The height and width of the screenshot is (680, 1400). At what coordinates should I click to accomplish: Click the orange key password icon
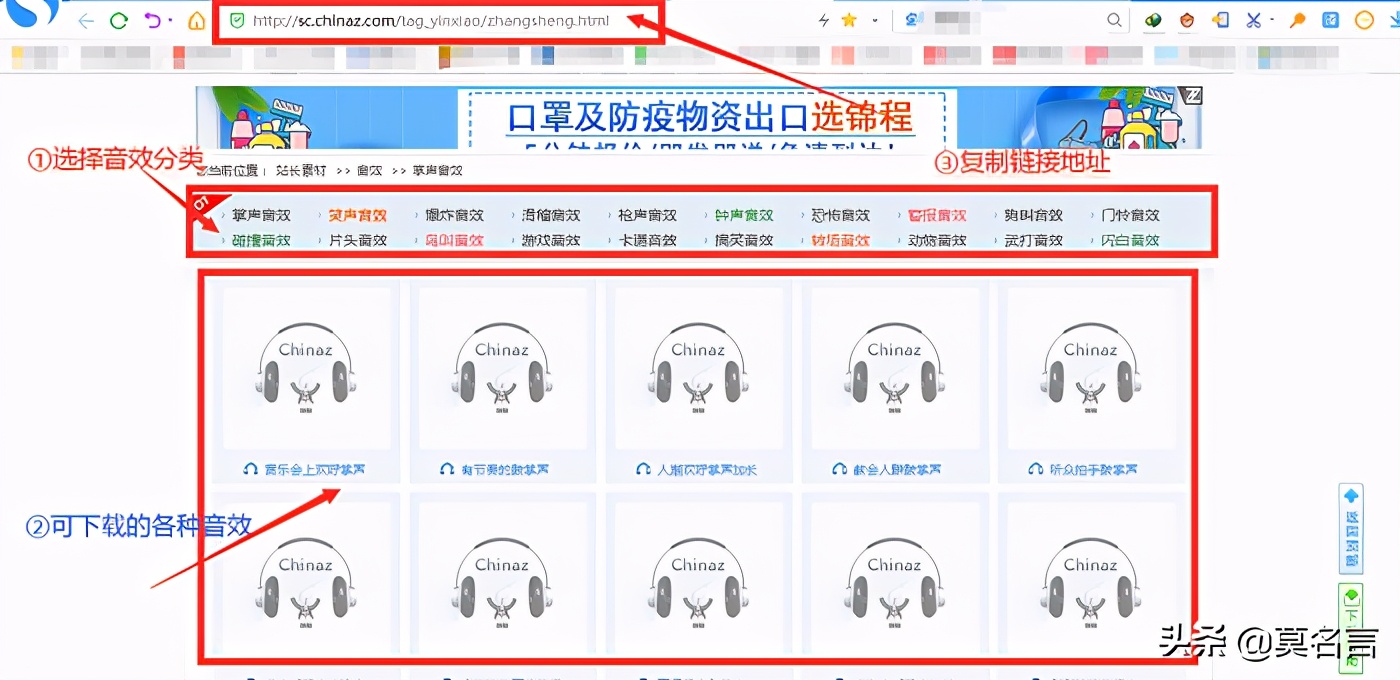pyautogui.click(x=1298, y=20)
